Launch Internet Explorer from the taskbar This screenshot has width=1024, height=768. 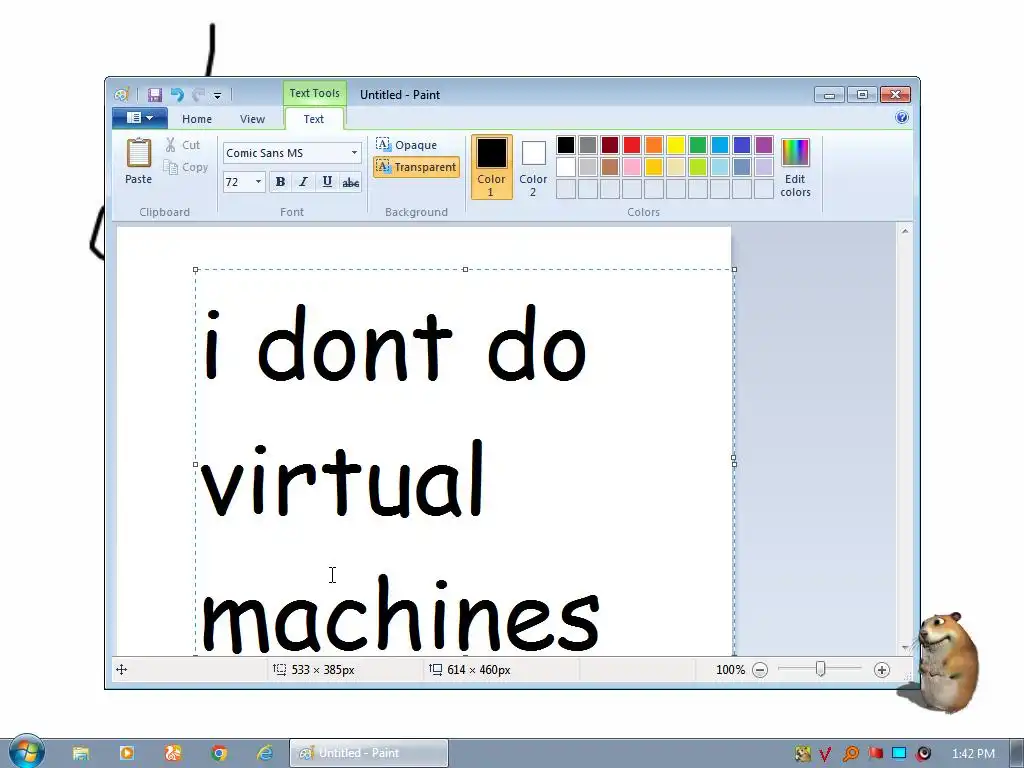click(264, 753)
